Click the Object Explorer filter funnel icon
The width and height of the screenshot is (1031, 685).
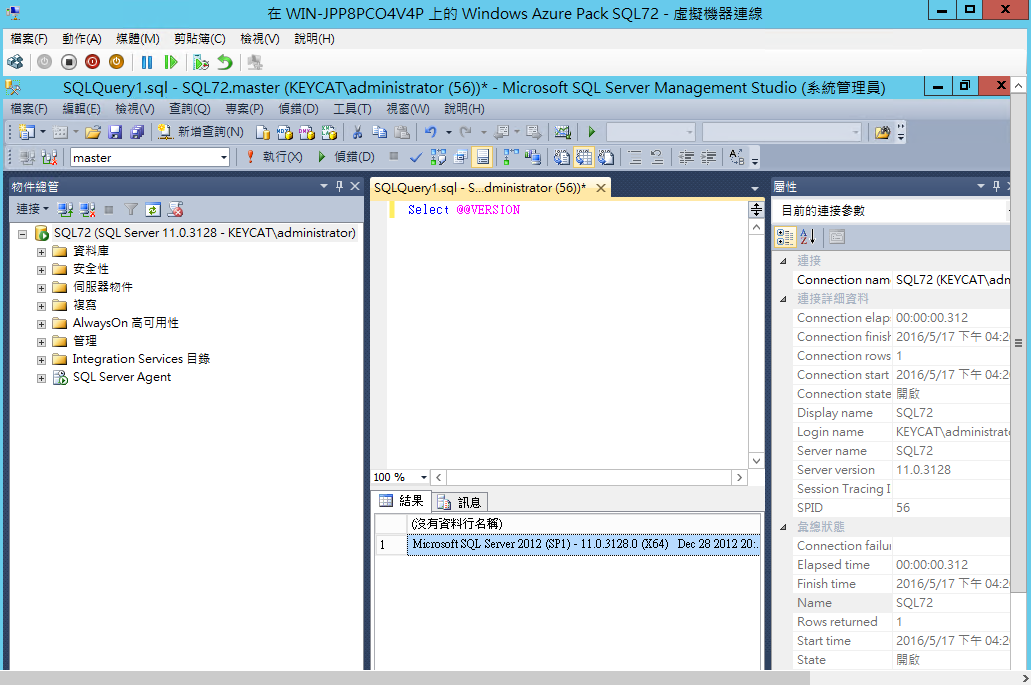131,210
